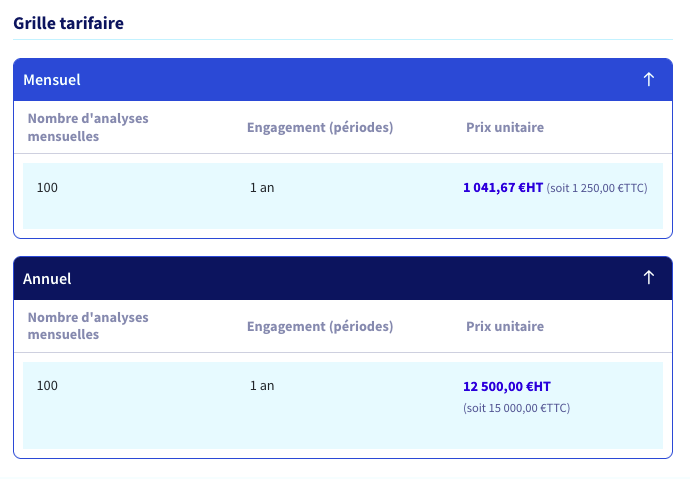Click the Annuel accordion header
Screen dimensions: 690x479
coord(343,278)
